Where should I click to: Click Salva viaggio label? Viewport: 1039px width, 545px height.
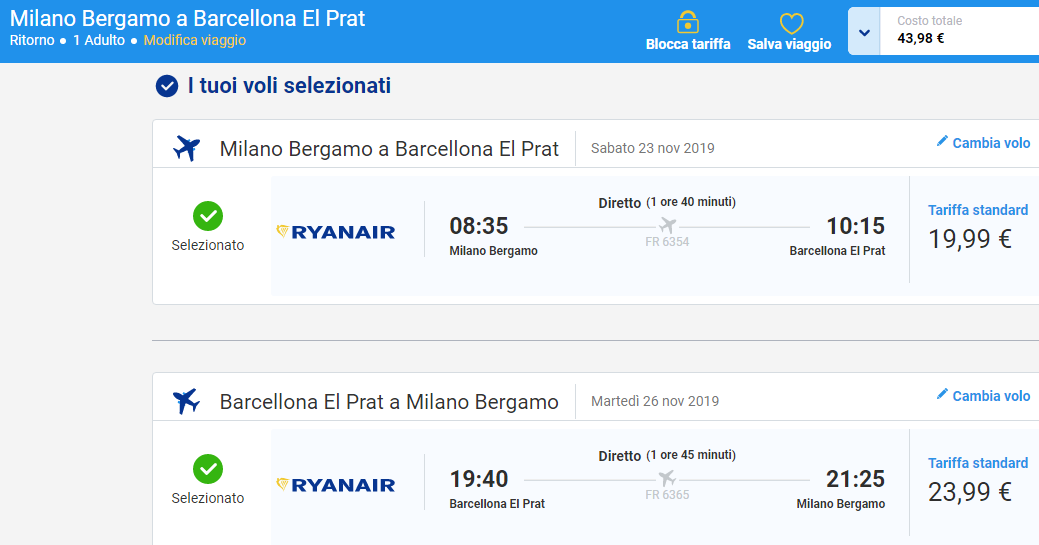(789, 44)
